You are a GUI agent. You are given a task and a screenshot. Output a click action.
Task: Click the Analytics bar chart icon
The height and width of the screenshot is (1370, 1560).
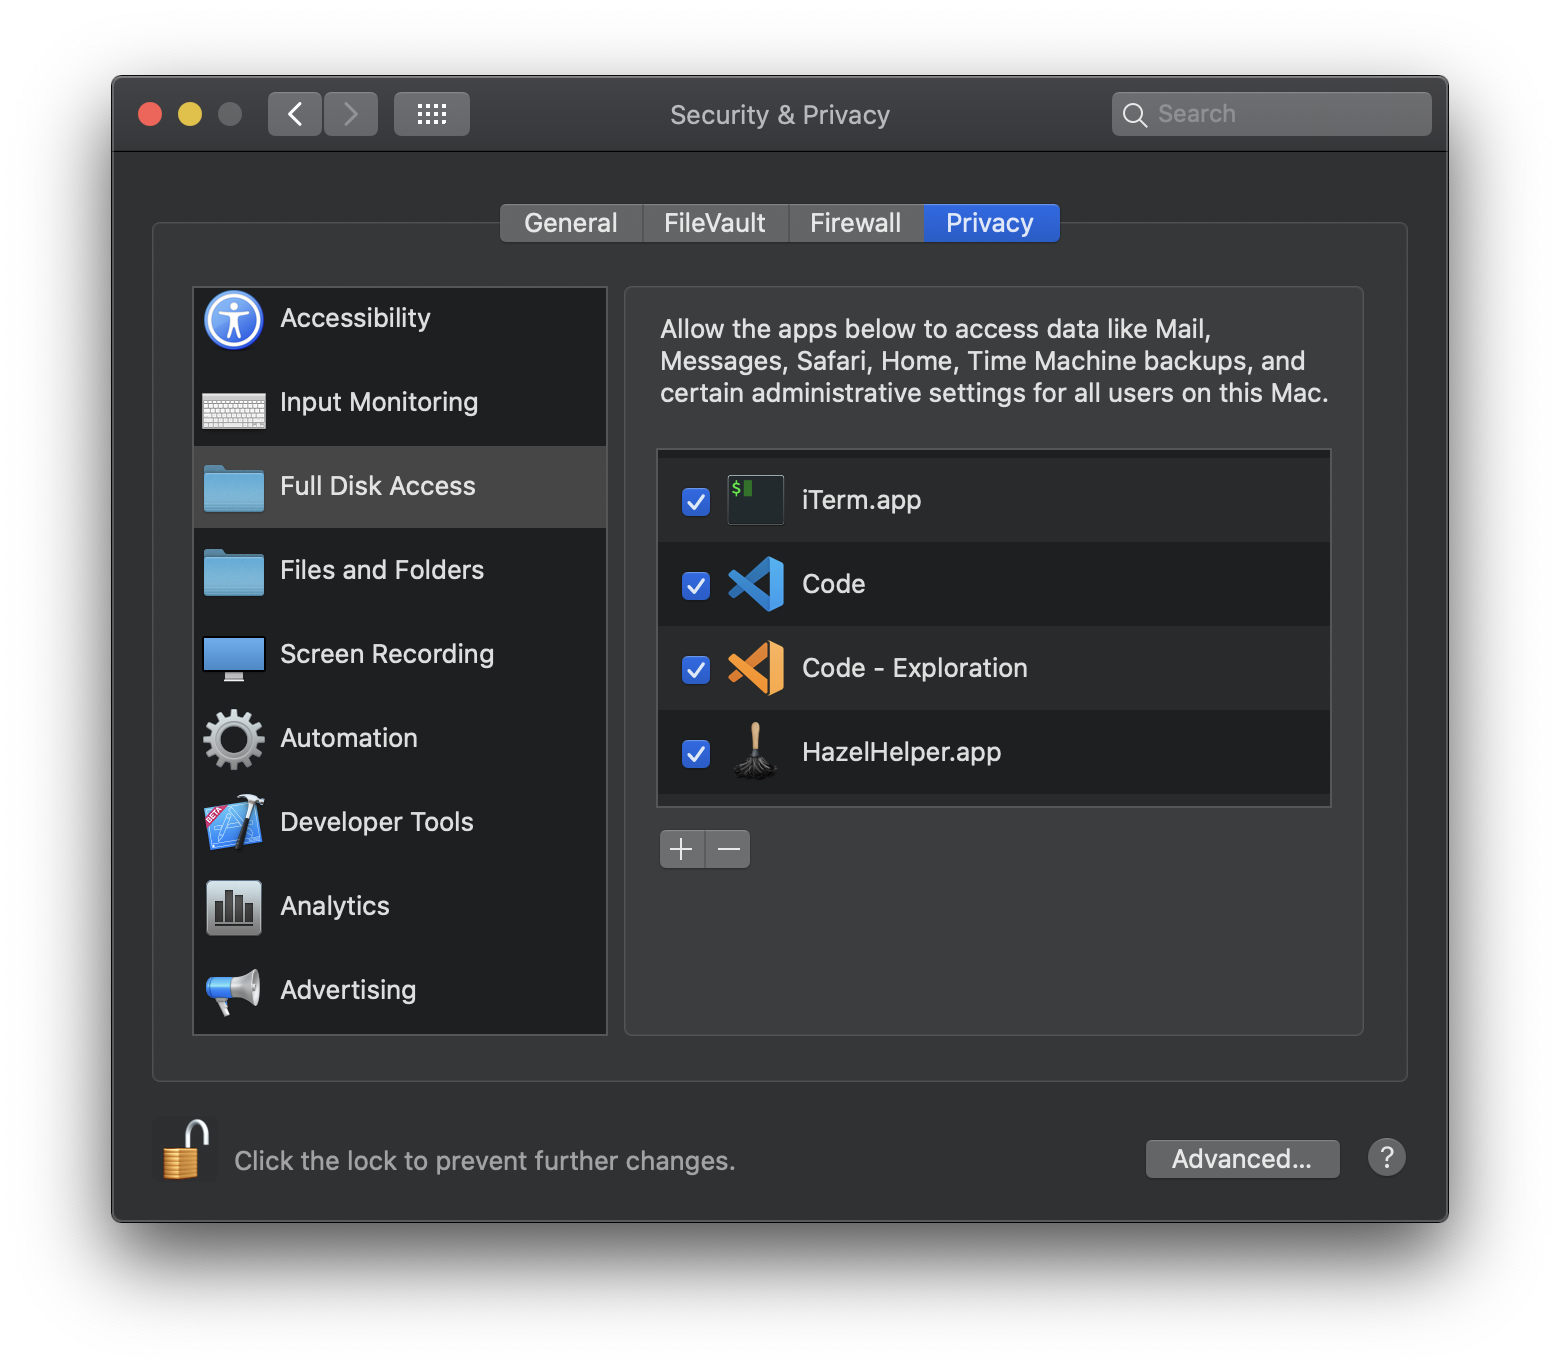(x=233, y=907)
